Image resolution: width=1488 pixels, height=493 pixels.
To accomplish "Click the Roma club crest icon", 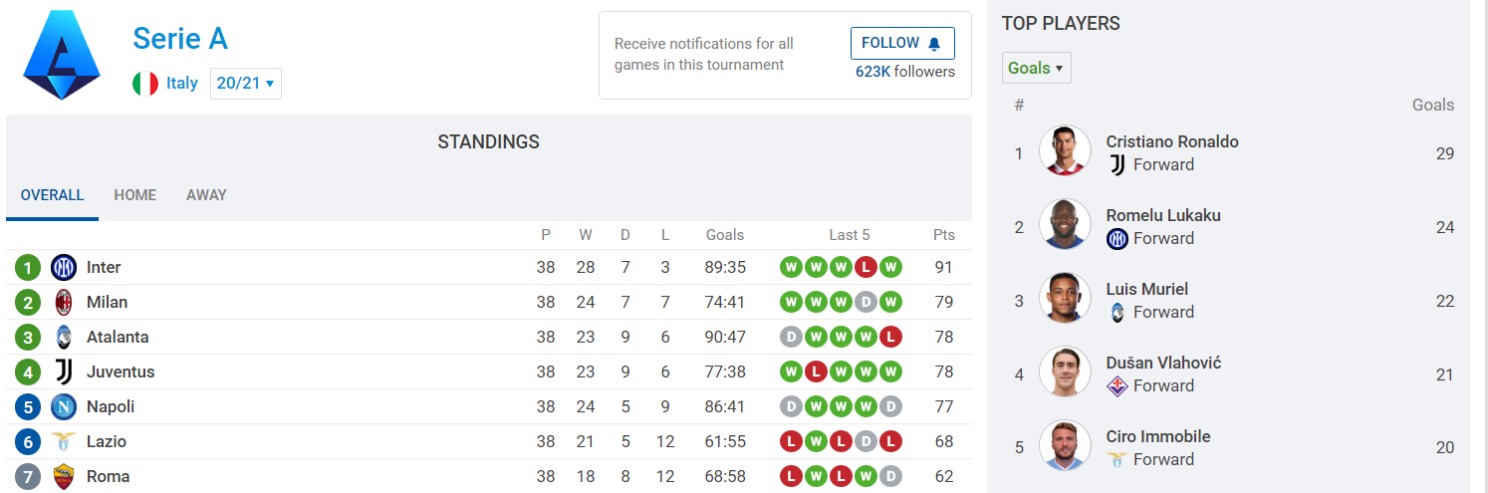I will [64, 477].
